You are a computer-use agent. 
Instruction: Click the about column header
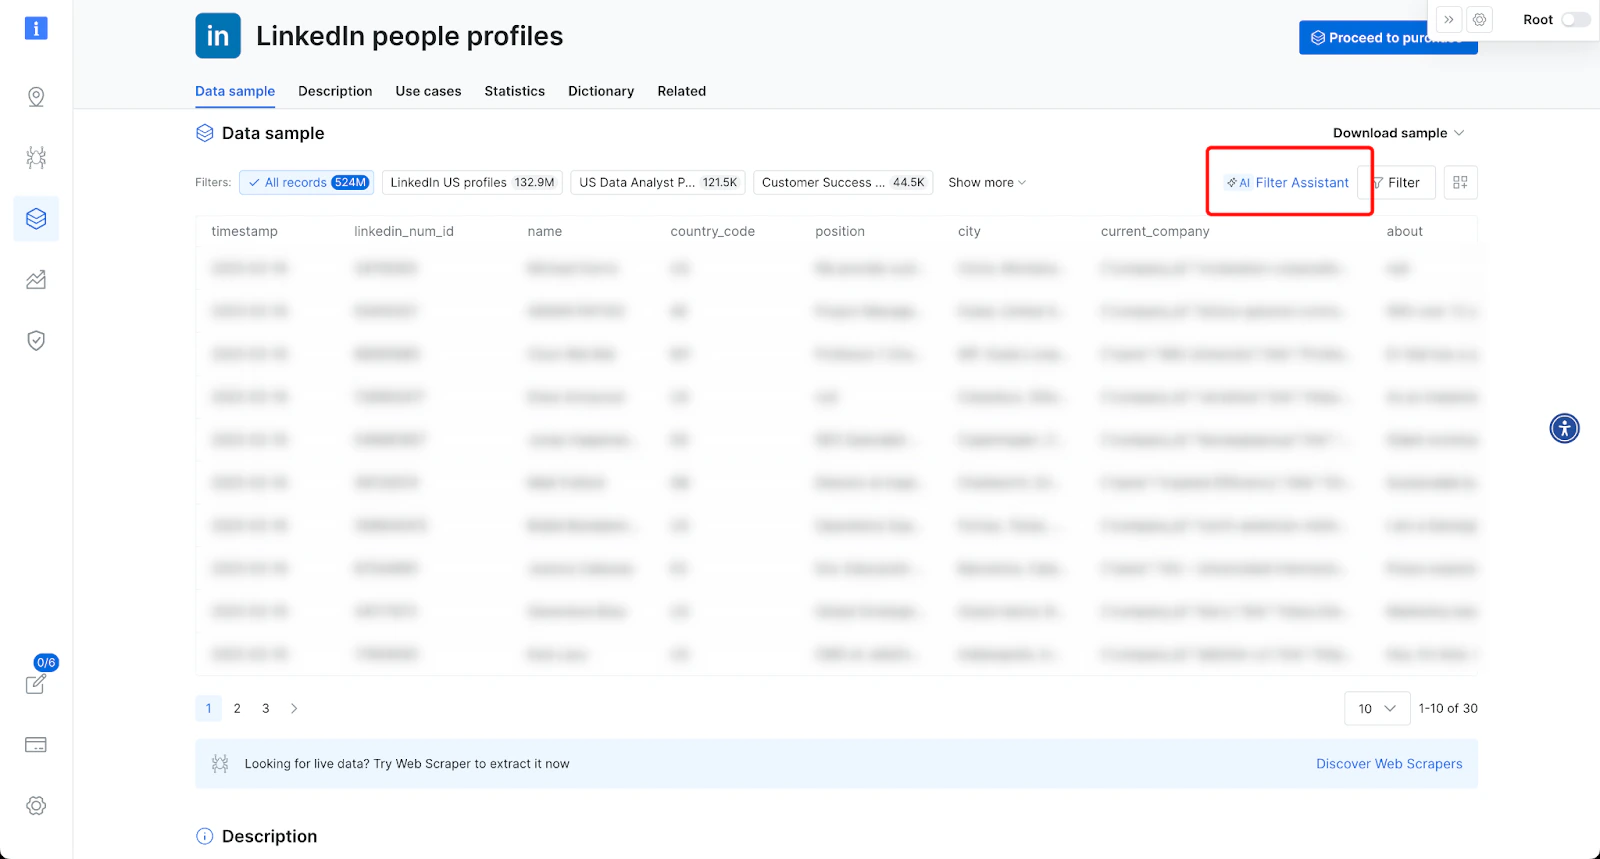click(x=1405, y=231)
